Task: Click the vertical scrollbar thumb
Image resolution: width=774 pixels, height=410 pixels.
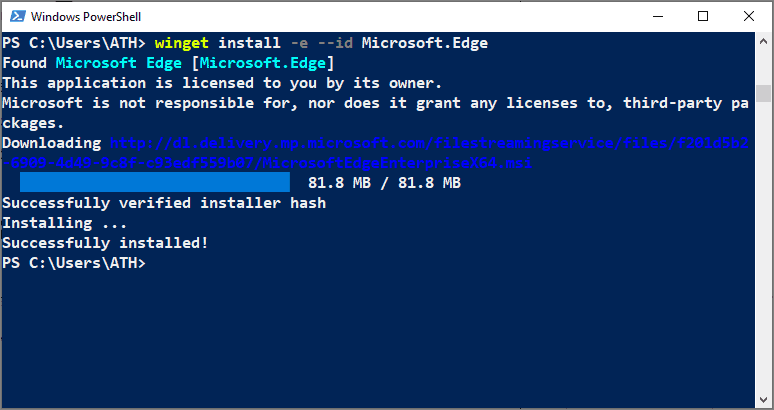Action: pos(764,93)
